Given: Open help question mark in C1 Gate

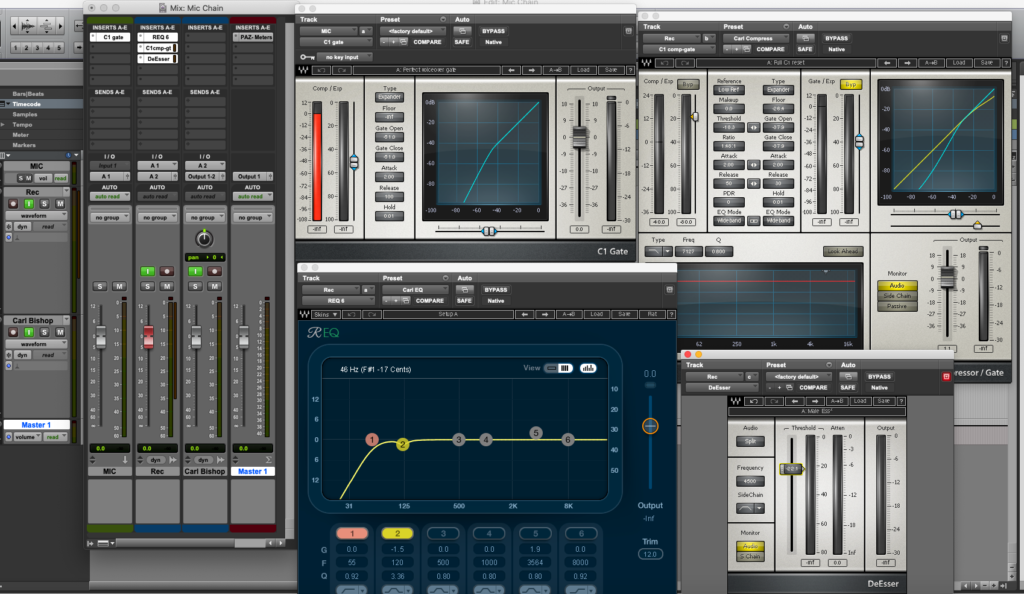Looking at the screenshot, I should 630,70.
